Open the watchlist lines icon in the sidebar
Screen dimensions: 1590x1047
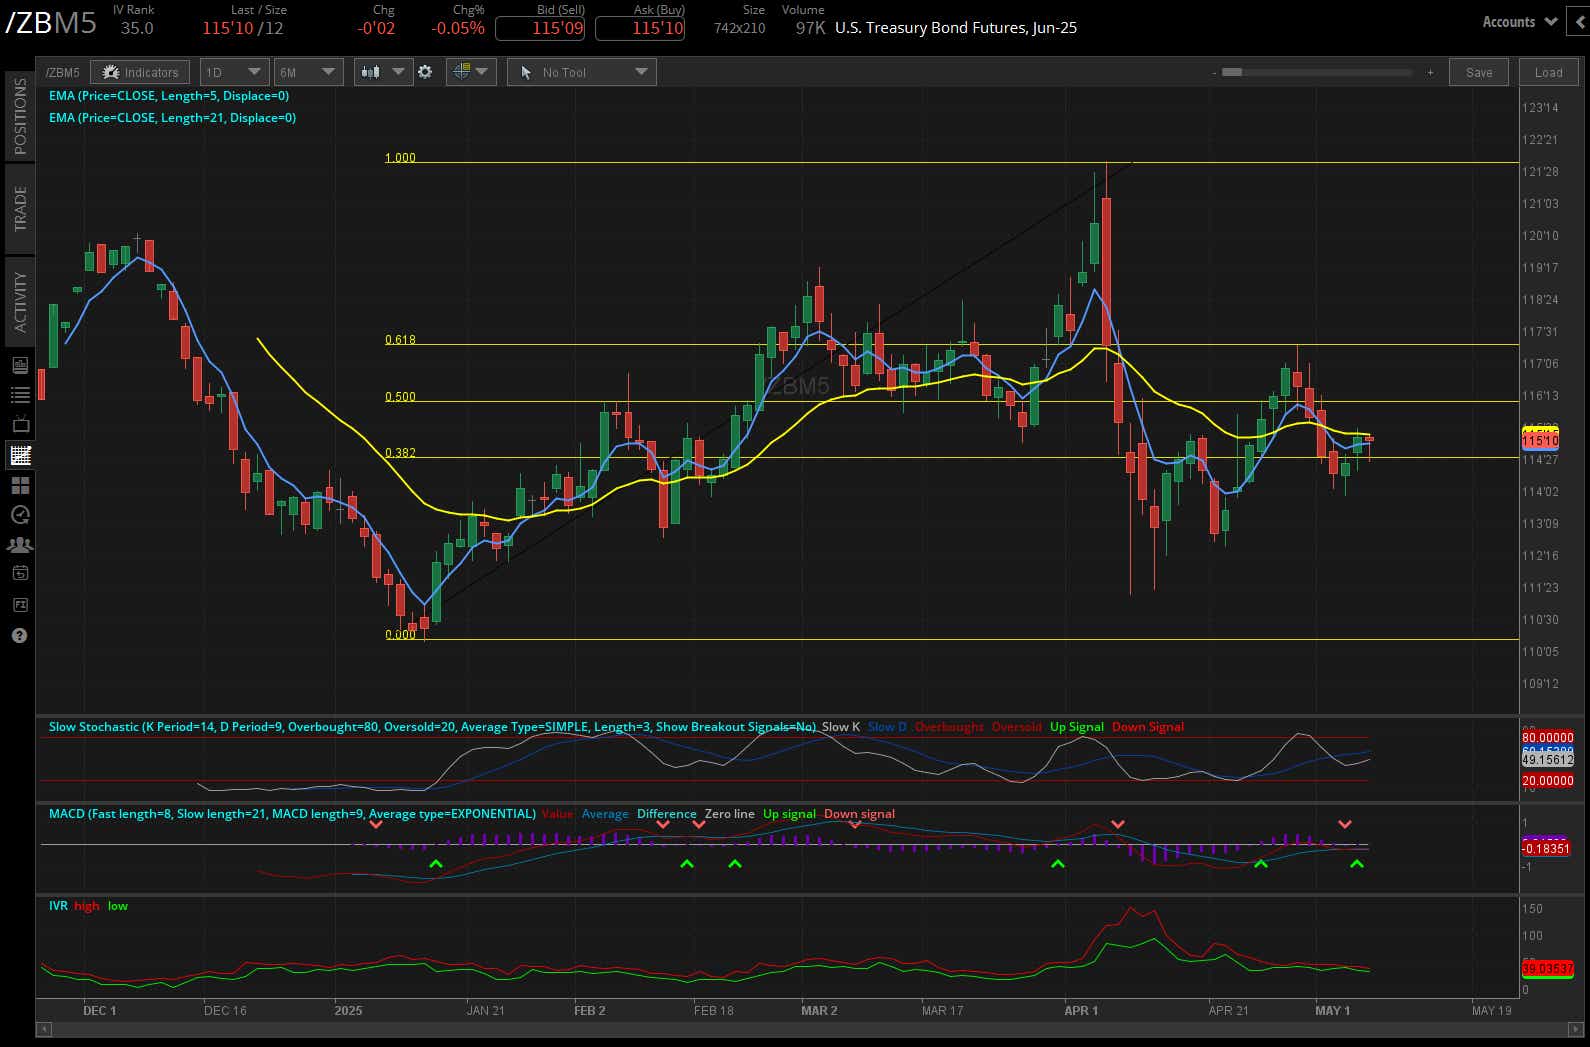(19, 395)
